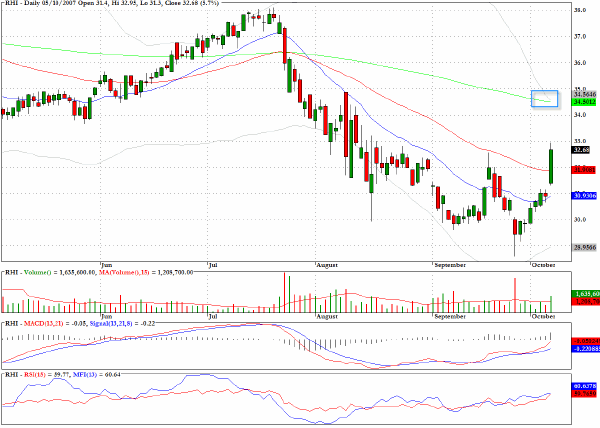Click the Jul label under the price chart

[213, 265]
